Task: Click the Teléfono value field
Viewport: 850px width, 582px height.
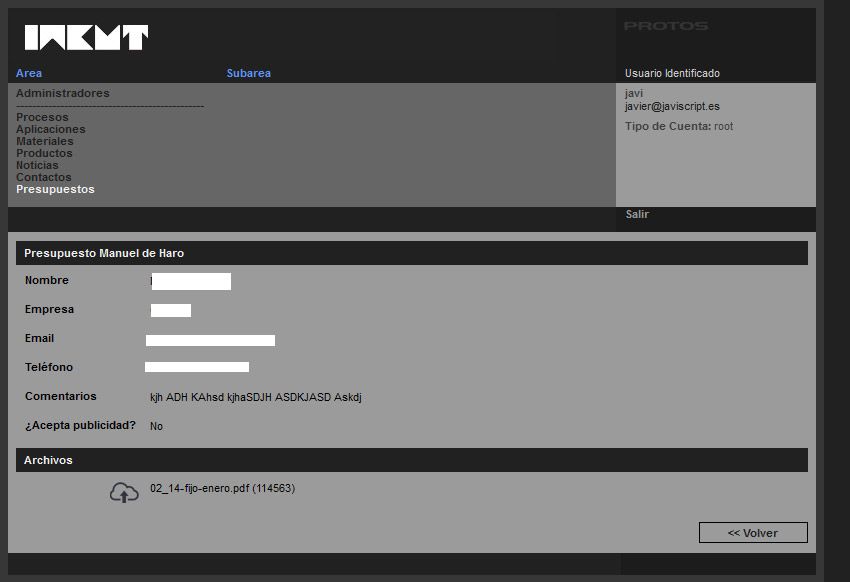Action: coord(197,367)
